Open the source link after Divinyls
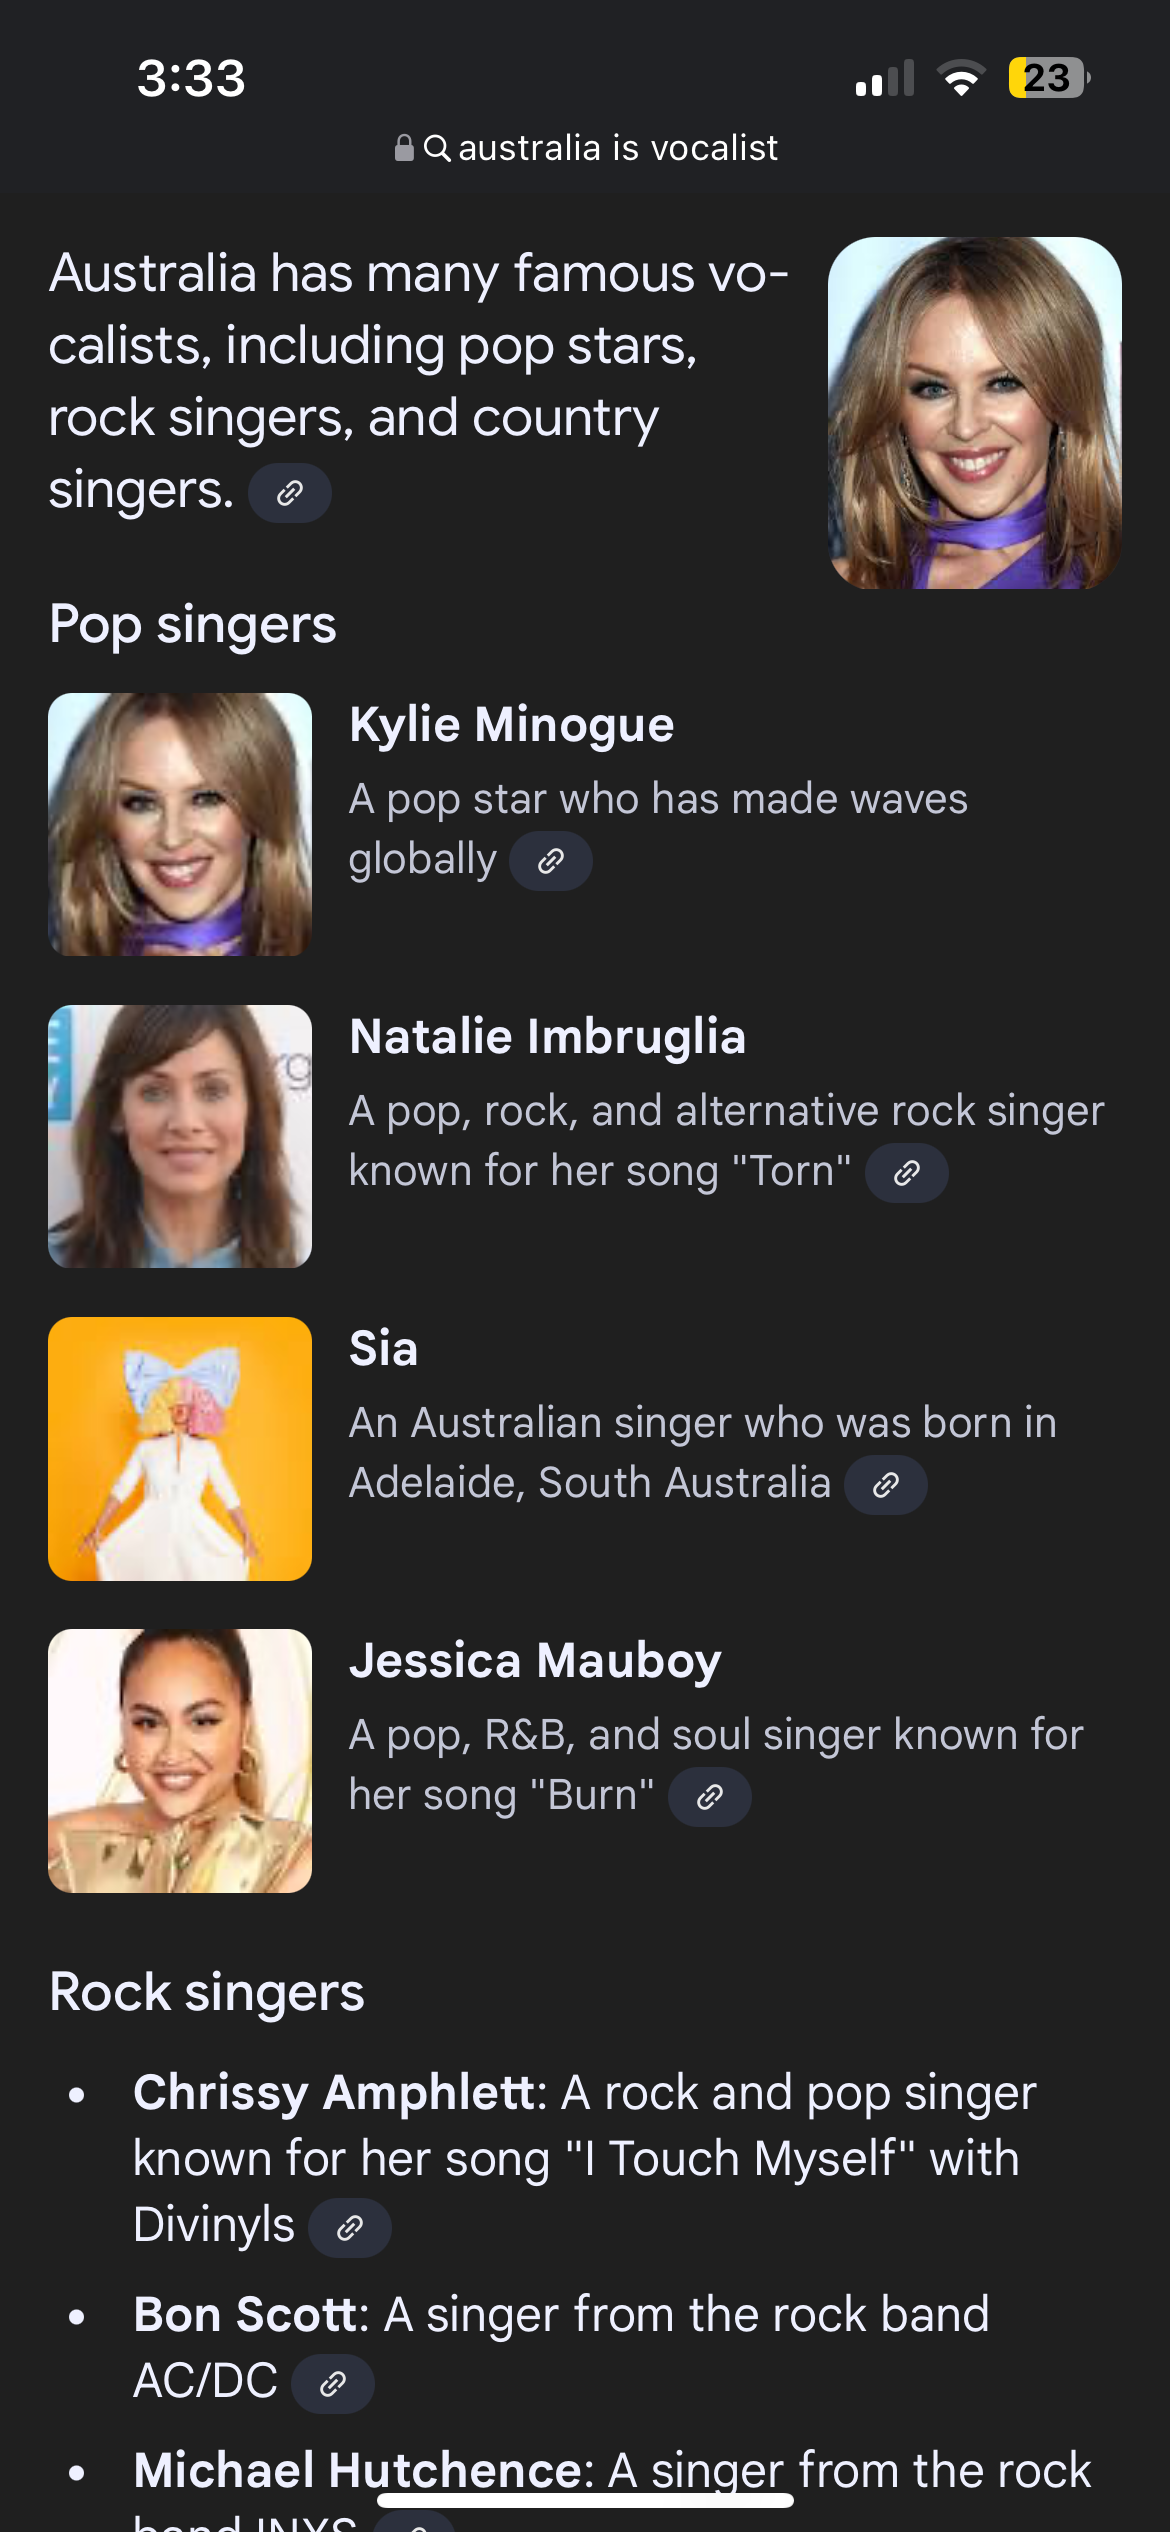Viewport: 1170px width, 2532px height. click(x=349, y=2228)
